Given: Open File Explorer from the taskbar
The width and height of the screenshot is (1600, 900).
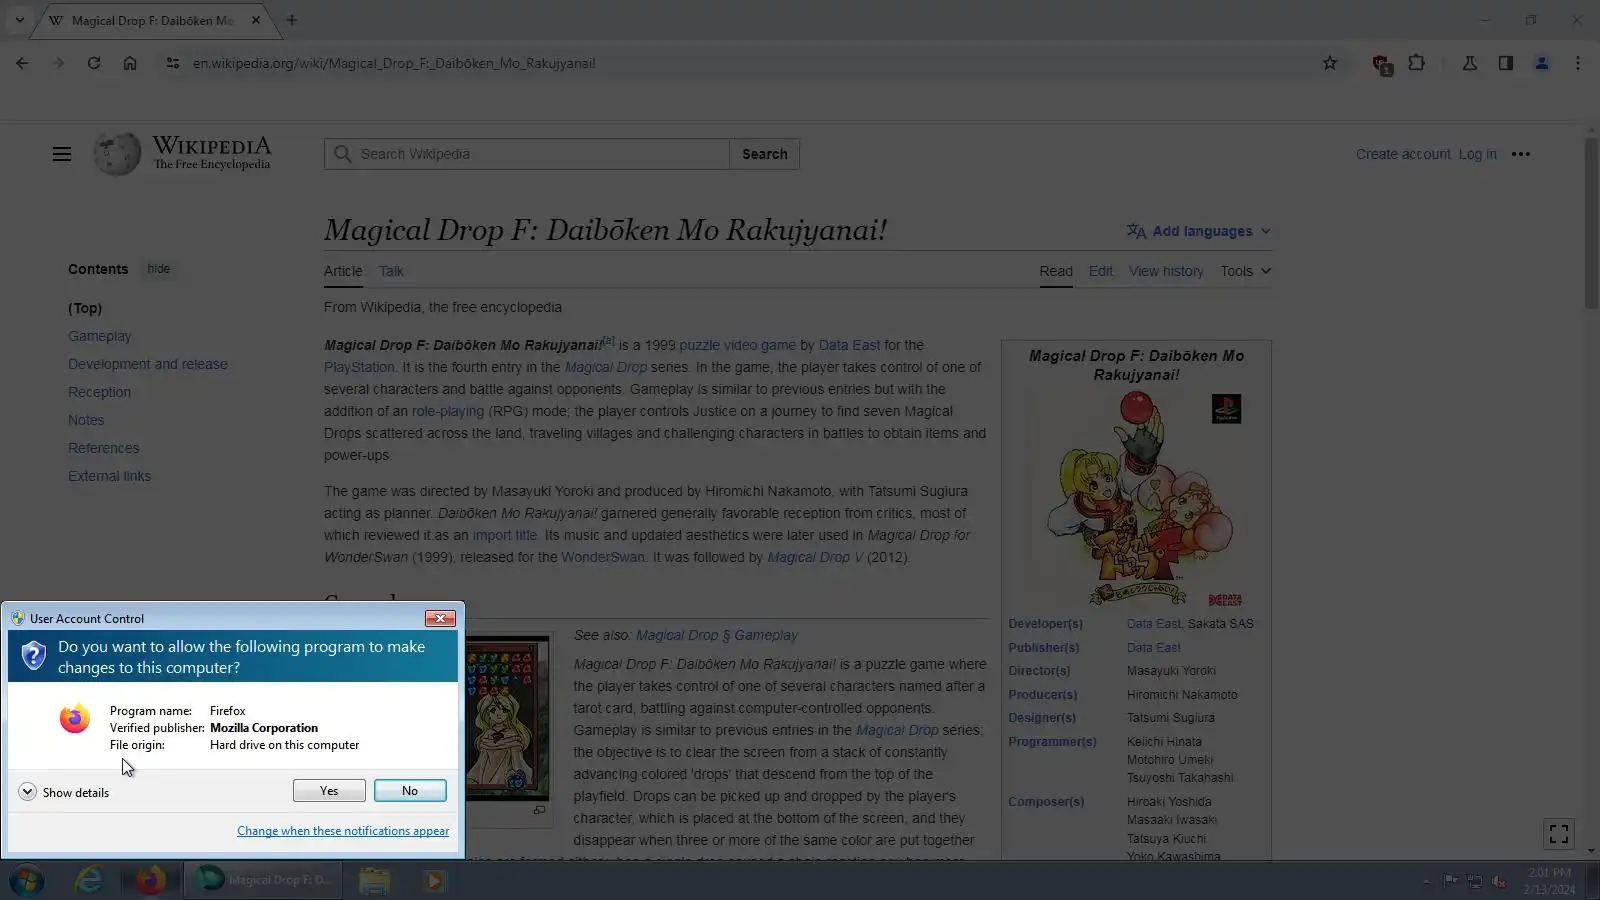Looking at the screenshot, I should pos(374,881).
